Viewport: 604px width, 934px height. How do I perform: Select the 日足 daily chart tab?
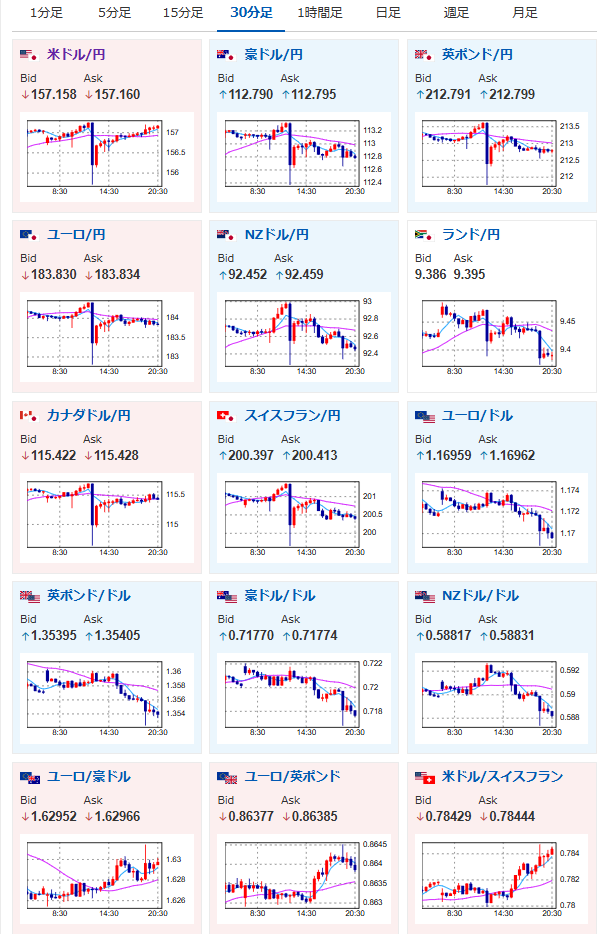(388, 13)
